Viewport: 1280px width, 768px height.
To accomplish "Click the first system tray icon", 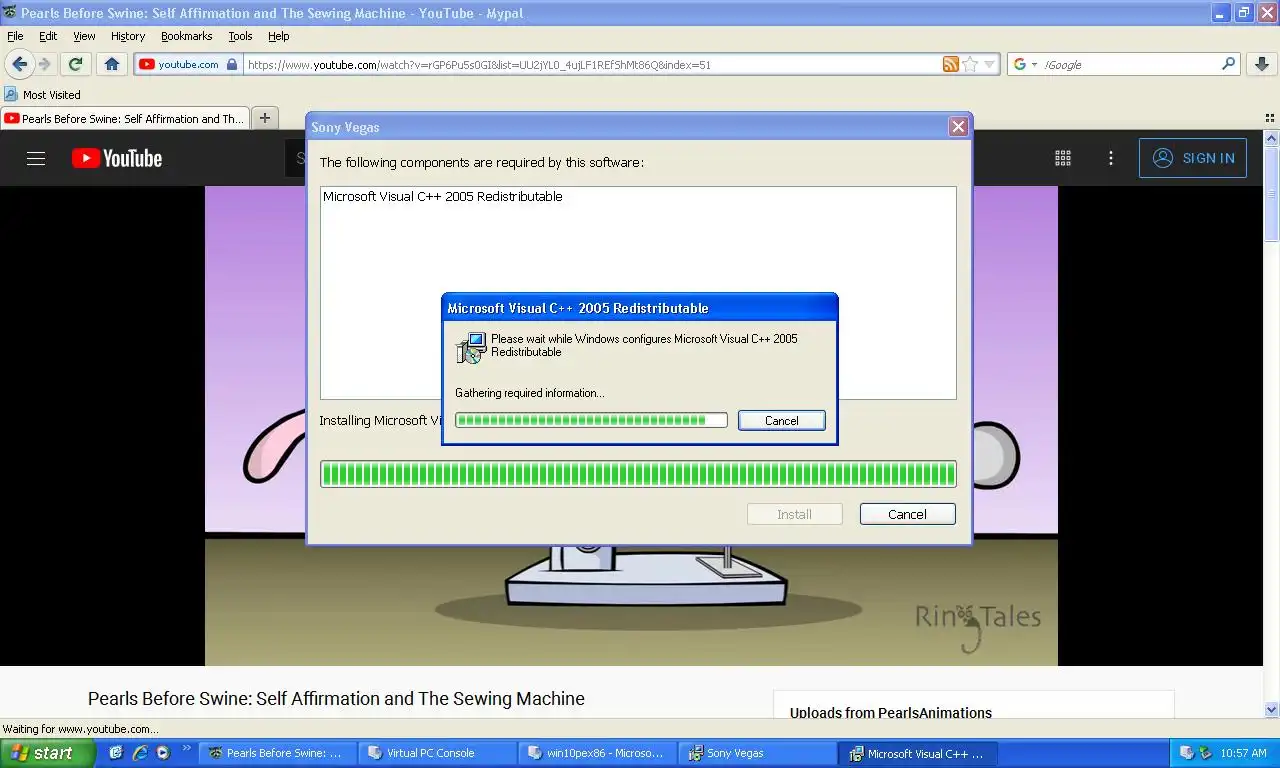I will pos(1187,753).
